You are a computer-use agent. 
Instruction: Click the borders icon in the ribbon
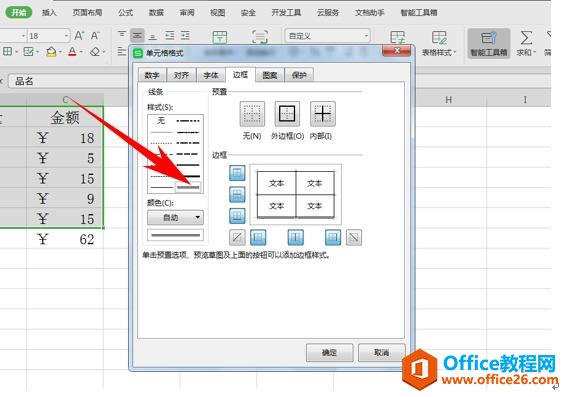click(x=7, y=52)
